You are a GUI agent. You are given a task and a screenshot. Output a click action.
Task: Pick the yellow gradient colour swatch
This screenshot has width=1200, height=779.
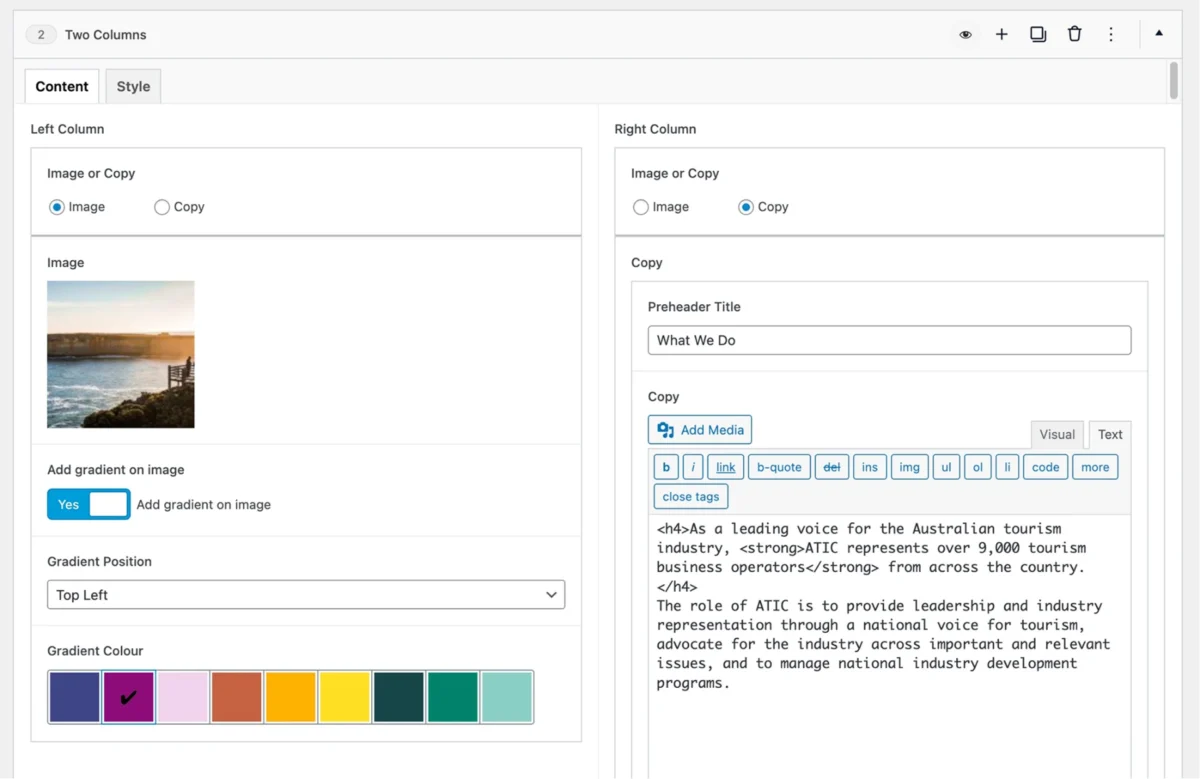344,695
